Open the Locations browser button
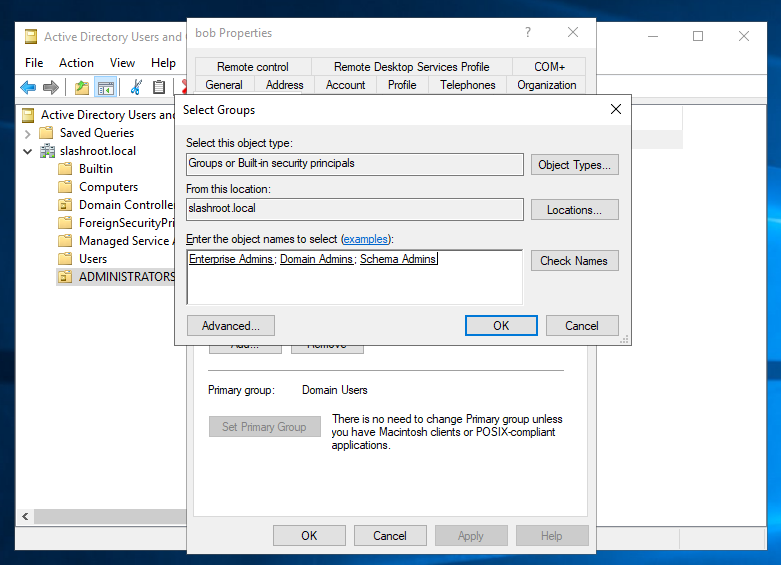Viewport: 781px width, 565px height. 574,210
